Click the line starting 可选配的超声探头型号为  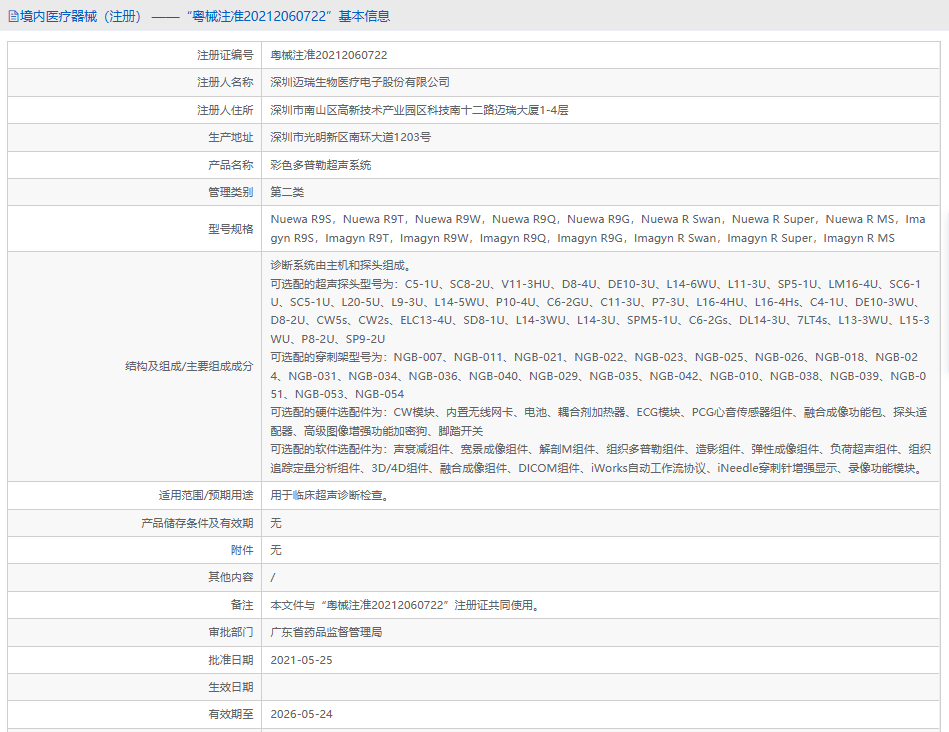coord(600,311)
